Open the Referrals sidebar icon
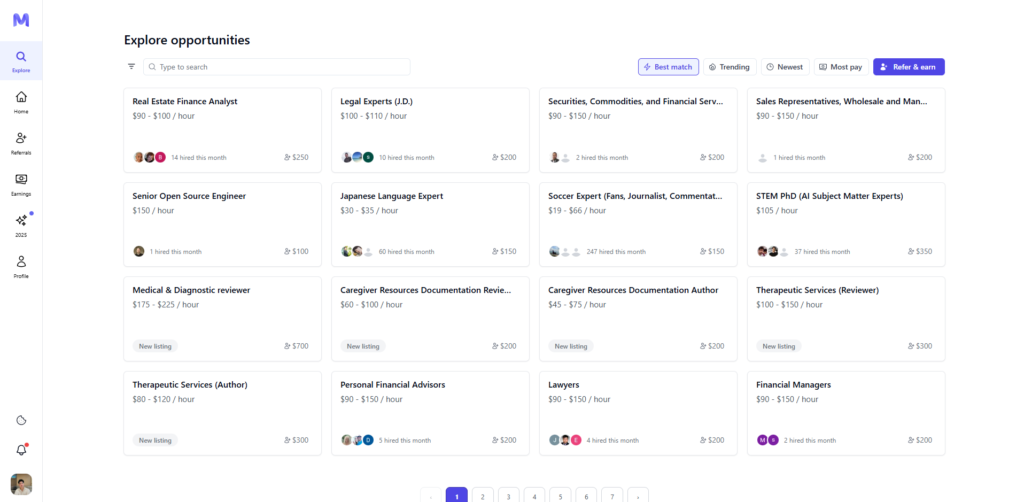The height and width of the screenshot is (502, 1024). (x=21, y=142)
